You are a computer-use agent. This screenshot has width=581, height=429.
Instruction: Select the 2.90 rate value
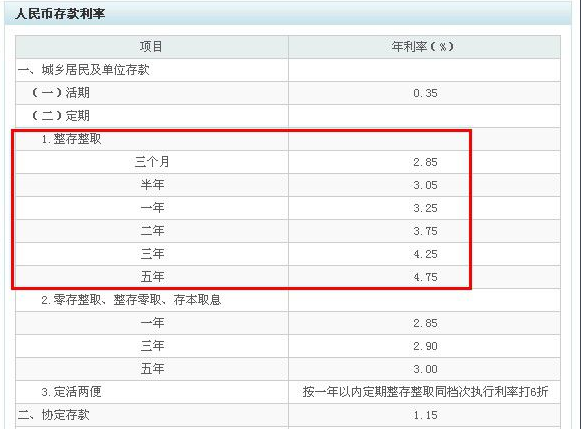point(425,346)
